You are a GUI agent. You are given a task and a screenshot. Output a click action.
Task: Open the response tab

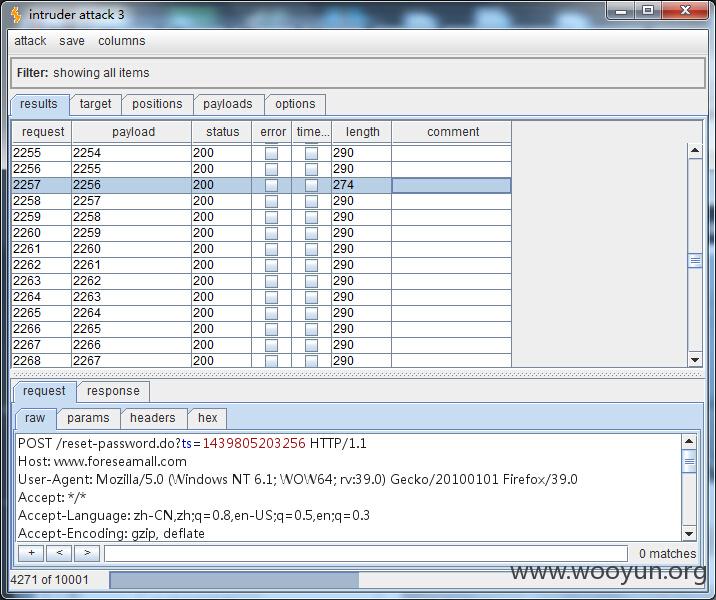point(113,391)
